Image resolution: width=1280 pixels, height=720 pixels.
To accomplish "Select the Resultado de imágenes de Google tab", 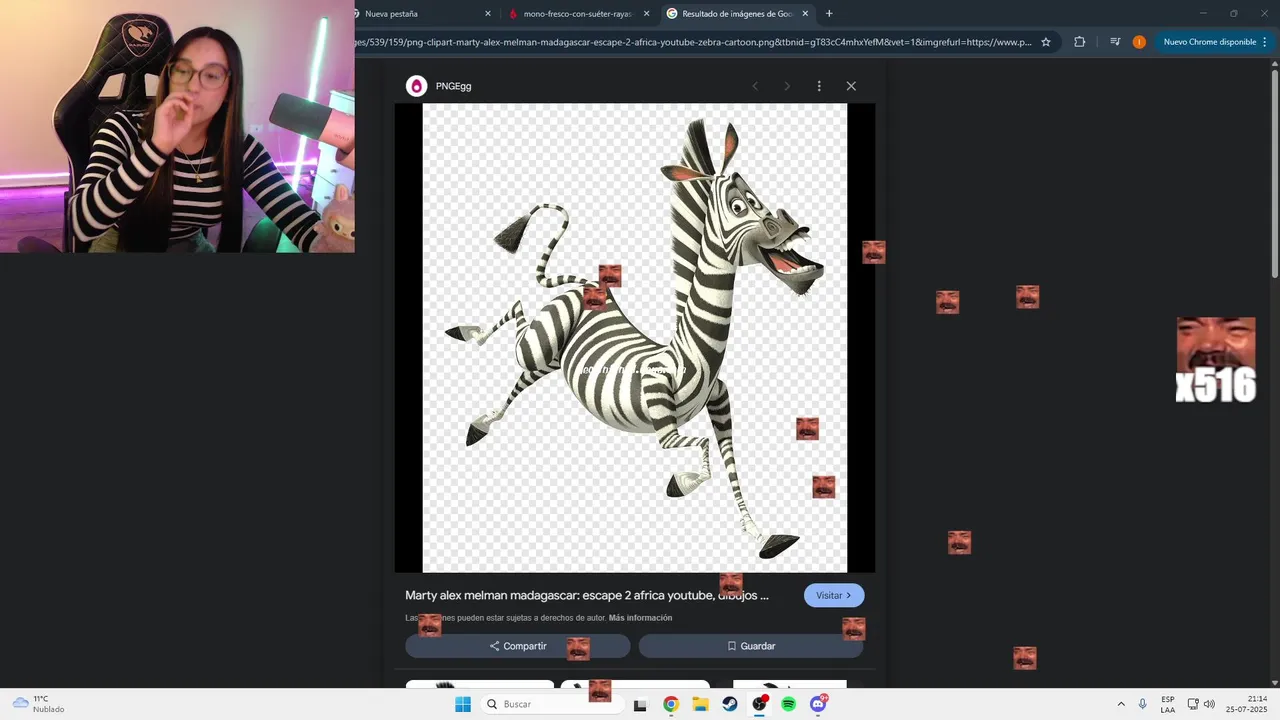I will [737, 14].
